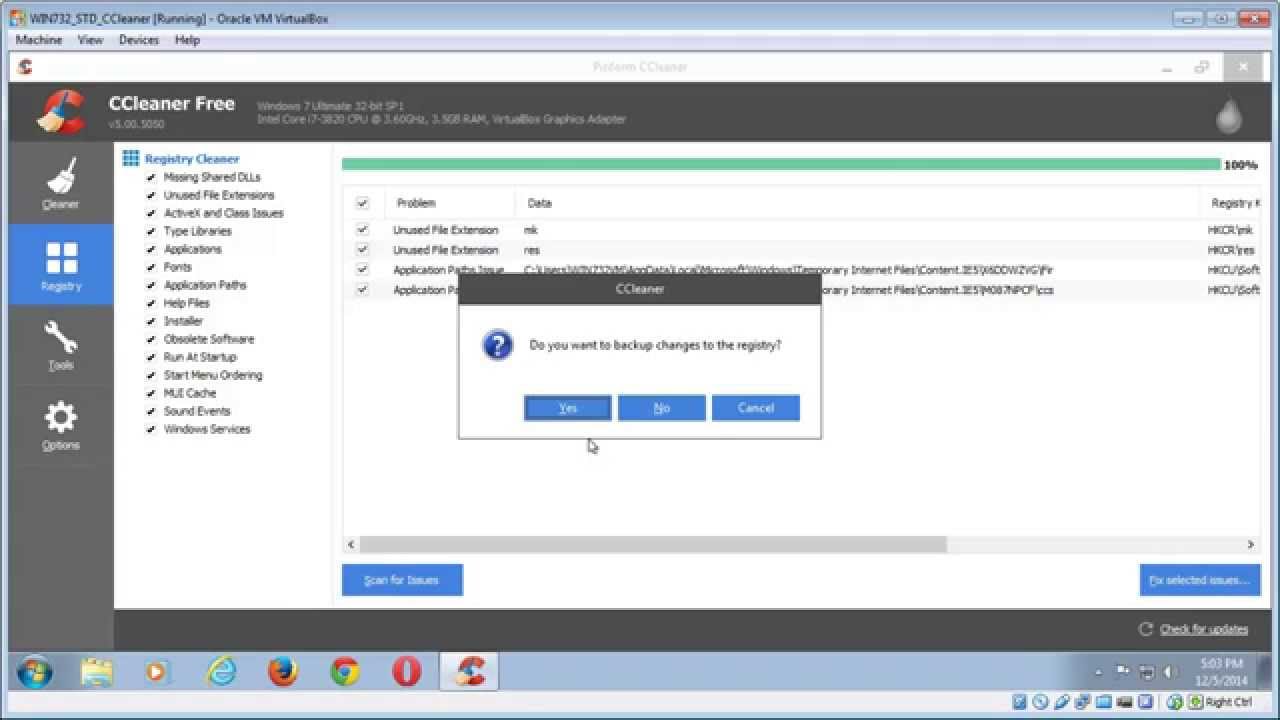Viewport: 1280px width, 720px height.
Task: Click the CCleaner logo in header
Action: click(61, 111)
